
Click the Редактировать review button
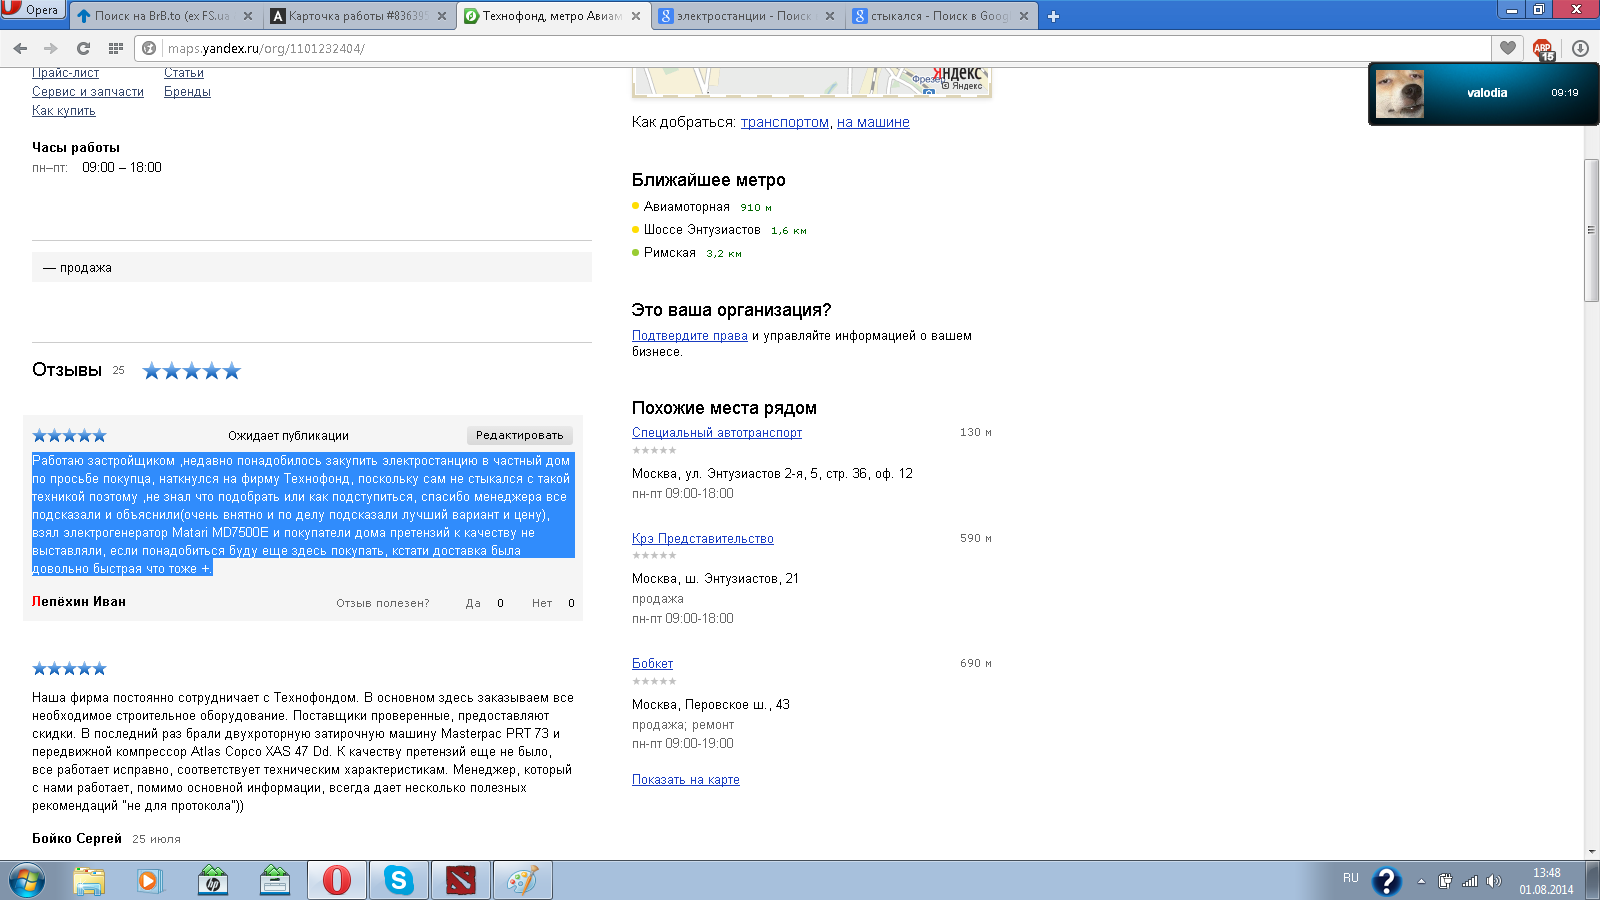(519, 436)
